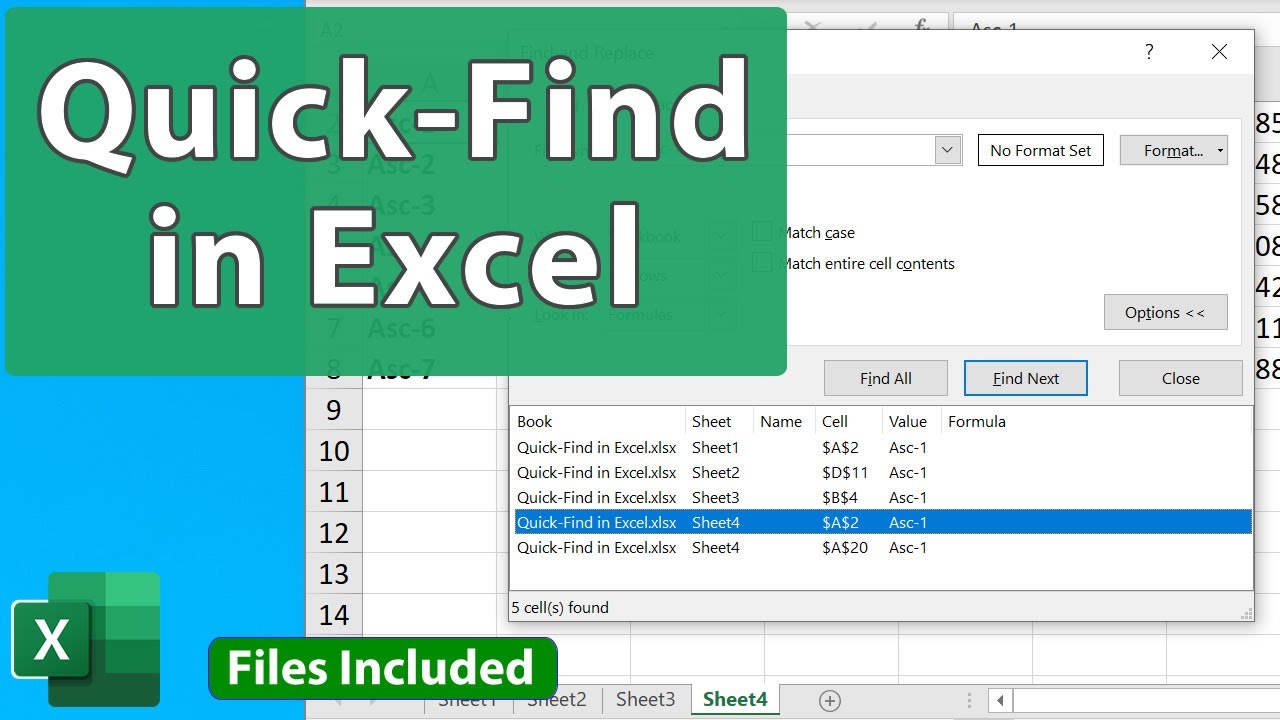Close the Find and Replace dialog with X
This screenshot has width=1280, height=720.
1219,52
